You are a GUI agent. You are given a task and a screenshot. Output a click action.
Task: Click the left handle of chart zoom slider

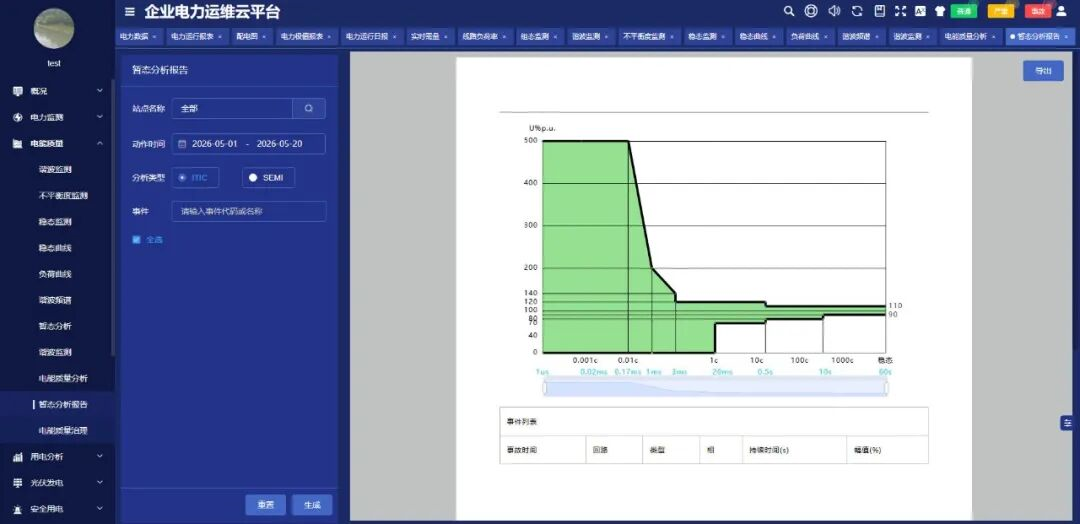coord(545,388)
